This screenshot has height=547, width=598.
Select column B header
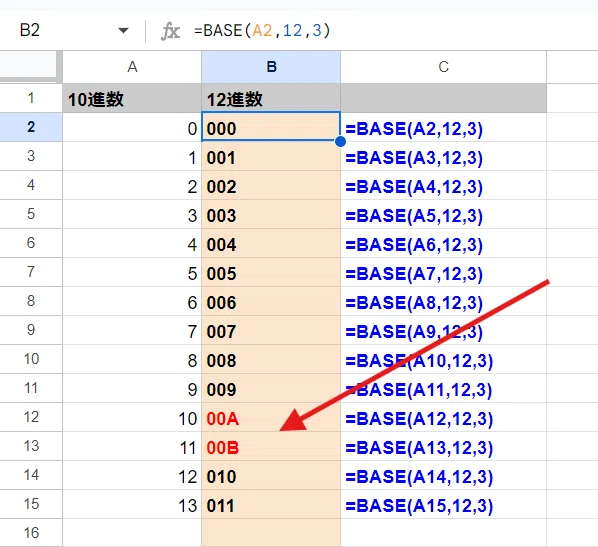tap(271, 67)
